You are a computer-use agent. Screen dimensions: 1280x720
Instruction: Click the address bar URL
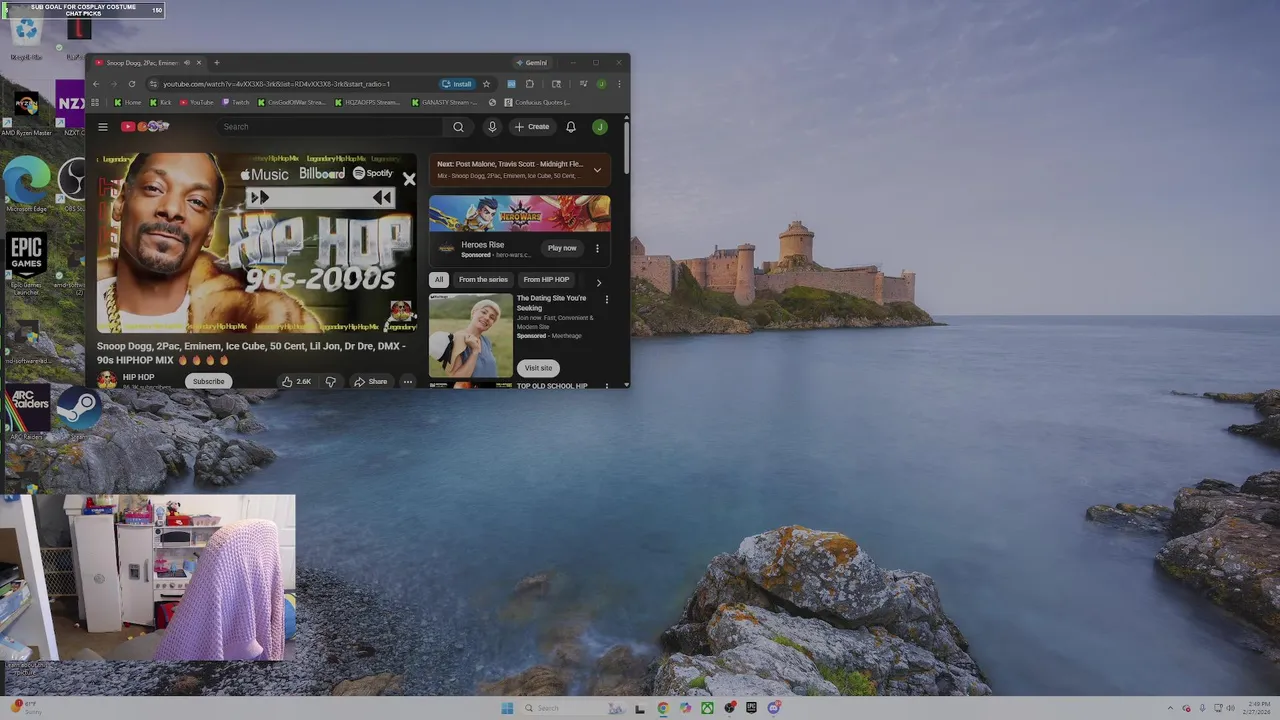click(276, 84)
